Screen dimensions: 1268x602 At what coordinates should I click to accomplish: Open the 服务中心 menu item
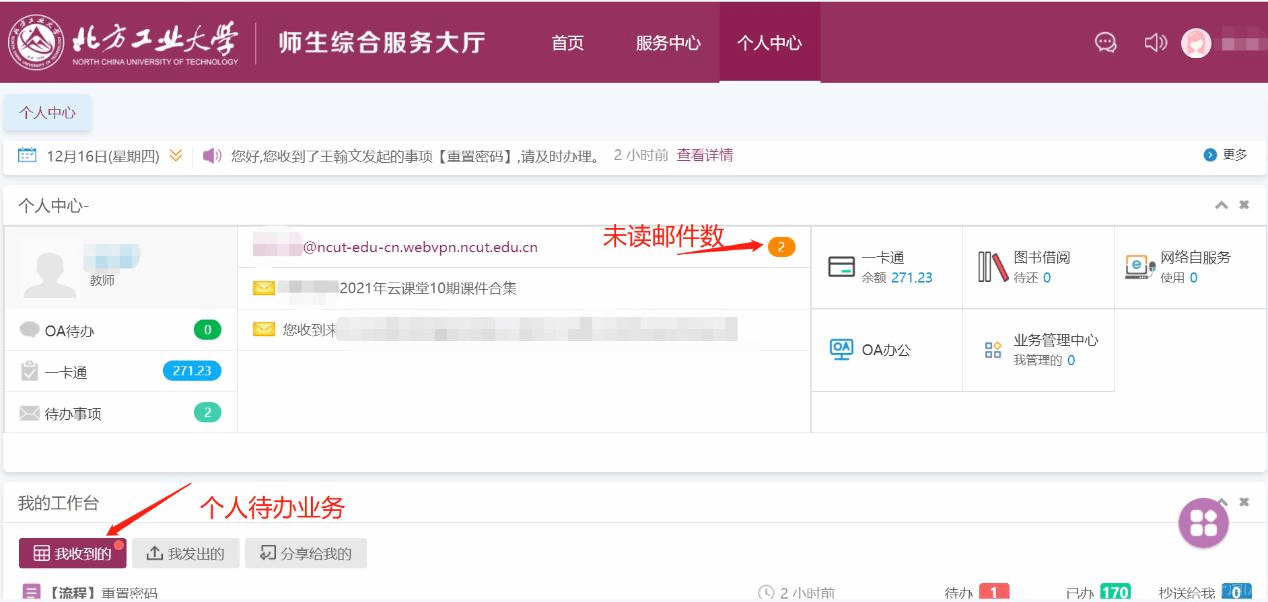tap(668, 43)
